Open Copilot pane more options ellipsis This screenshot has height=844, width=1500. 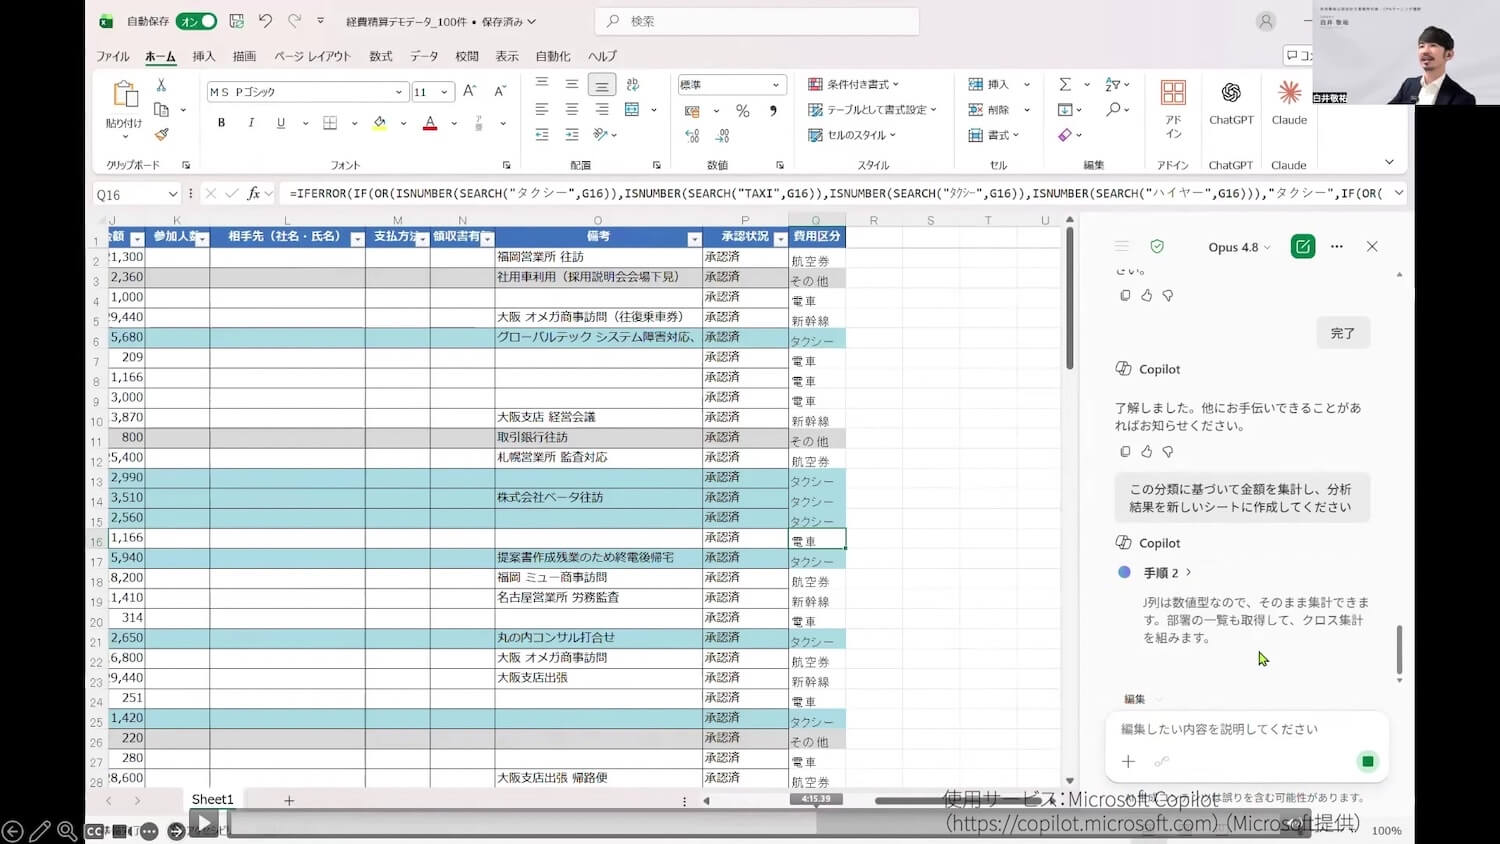1337,246
